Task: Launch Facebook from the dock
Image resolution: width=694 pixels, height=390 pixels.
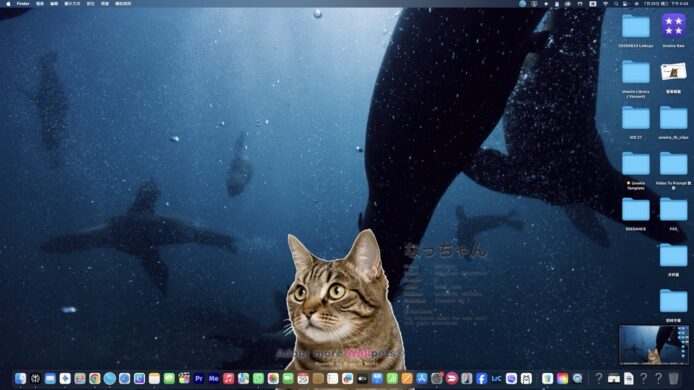Action: coord(482,378)
